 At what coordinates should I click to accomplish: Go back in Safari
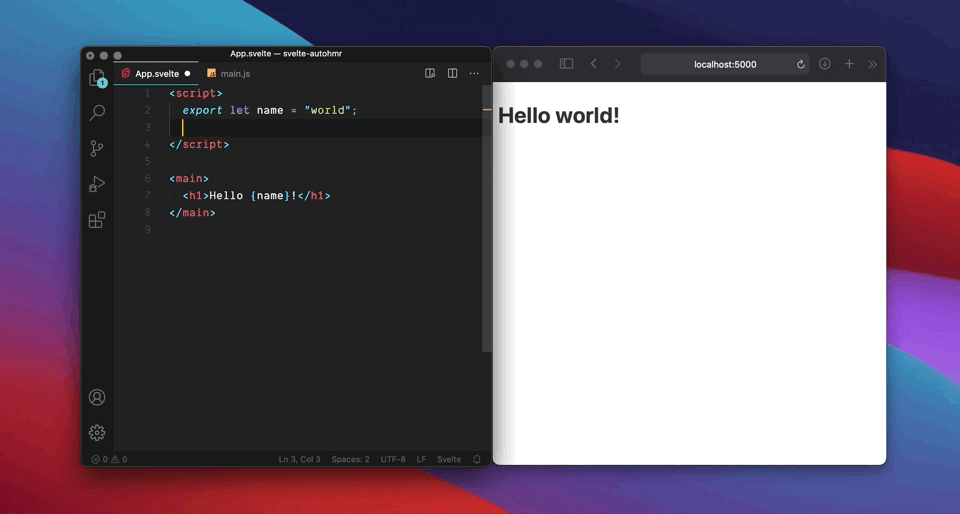(x=593, y=64)
